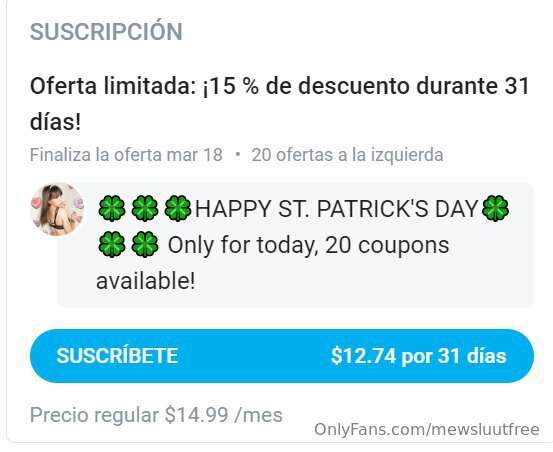Click '20 ofertas a la izquierda' text
Screen dimensions: 553x452
pyautogui.click(x=347, y=155)
